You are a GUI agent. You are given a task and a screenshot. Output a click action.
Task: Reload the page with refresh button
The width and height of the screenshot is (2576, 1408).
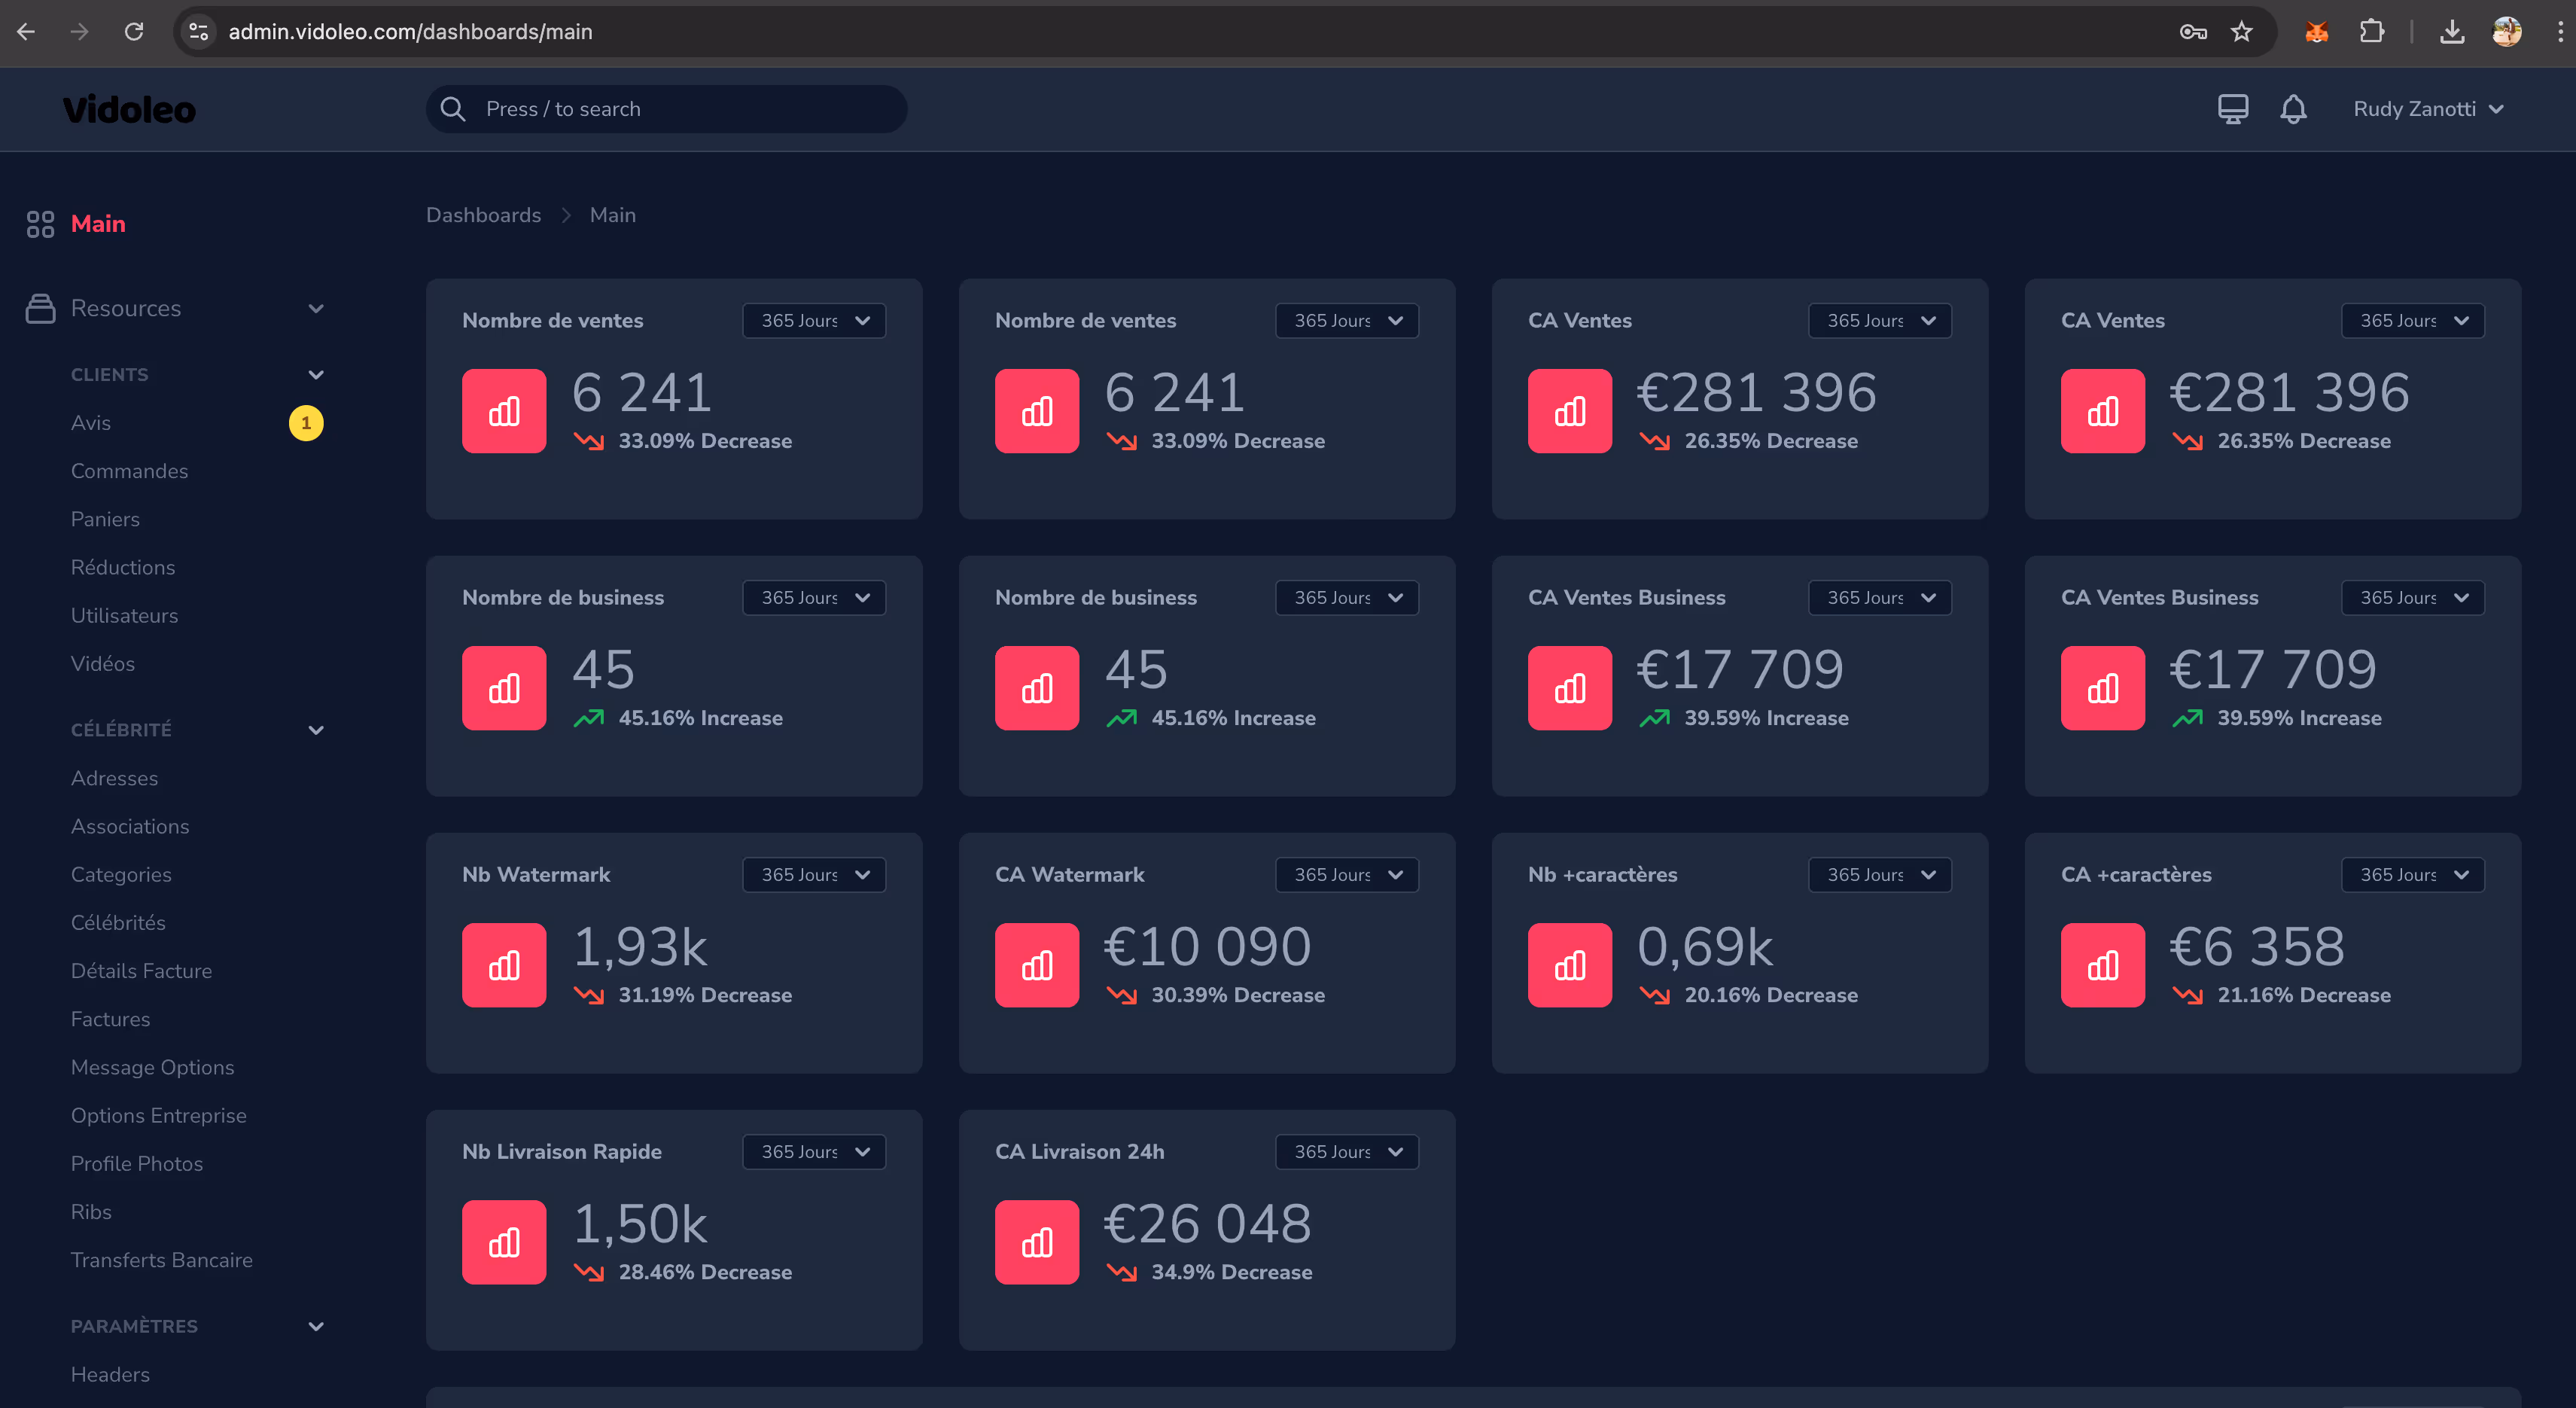(134, 32)
